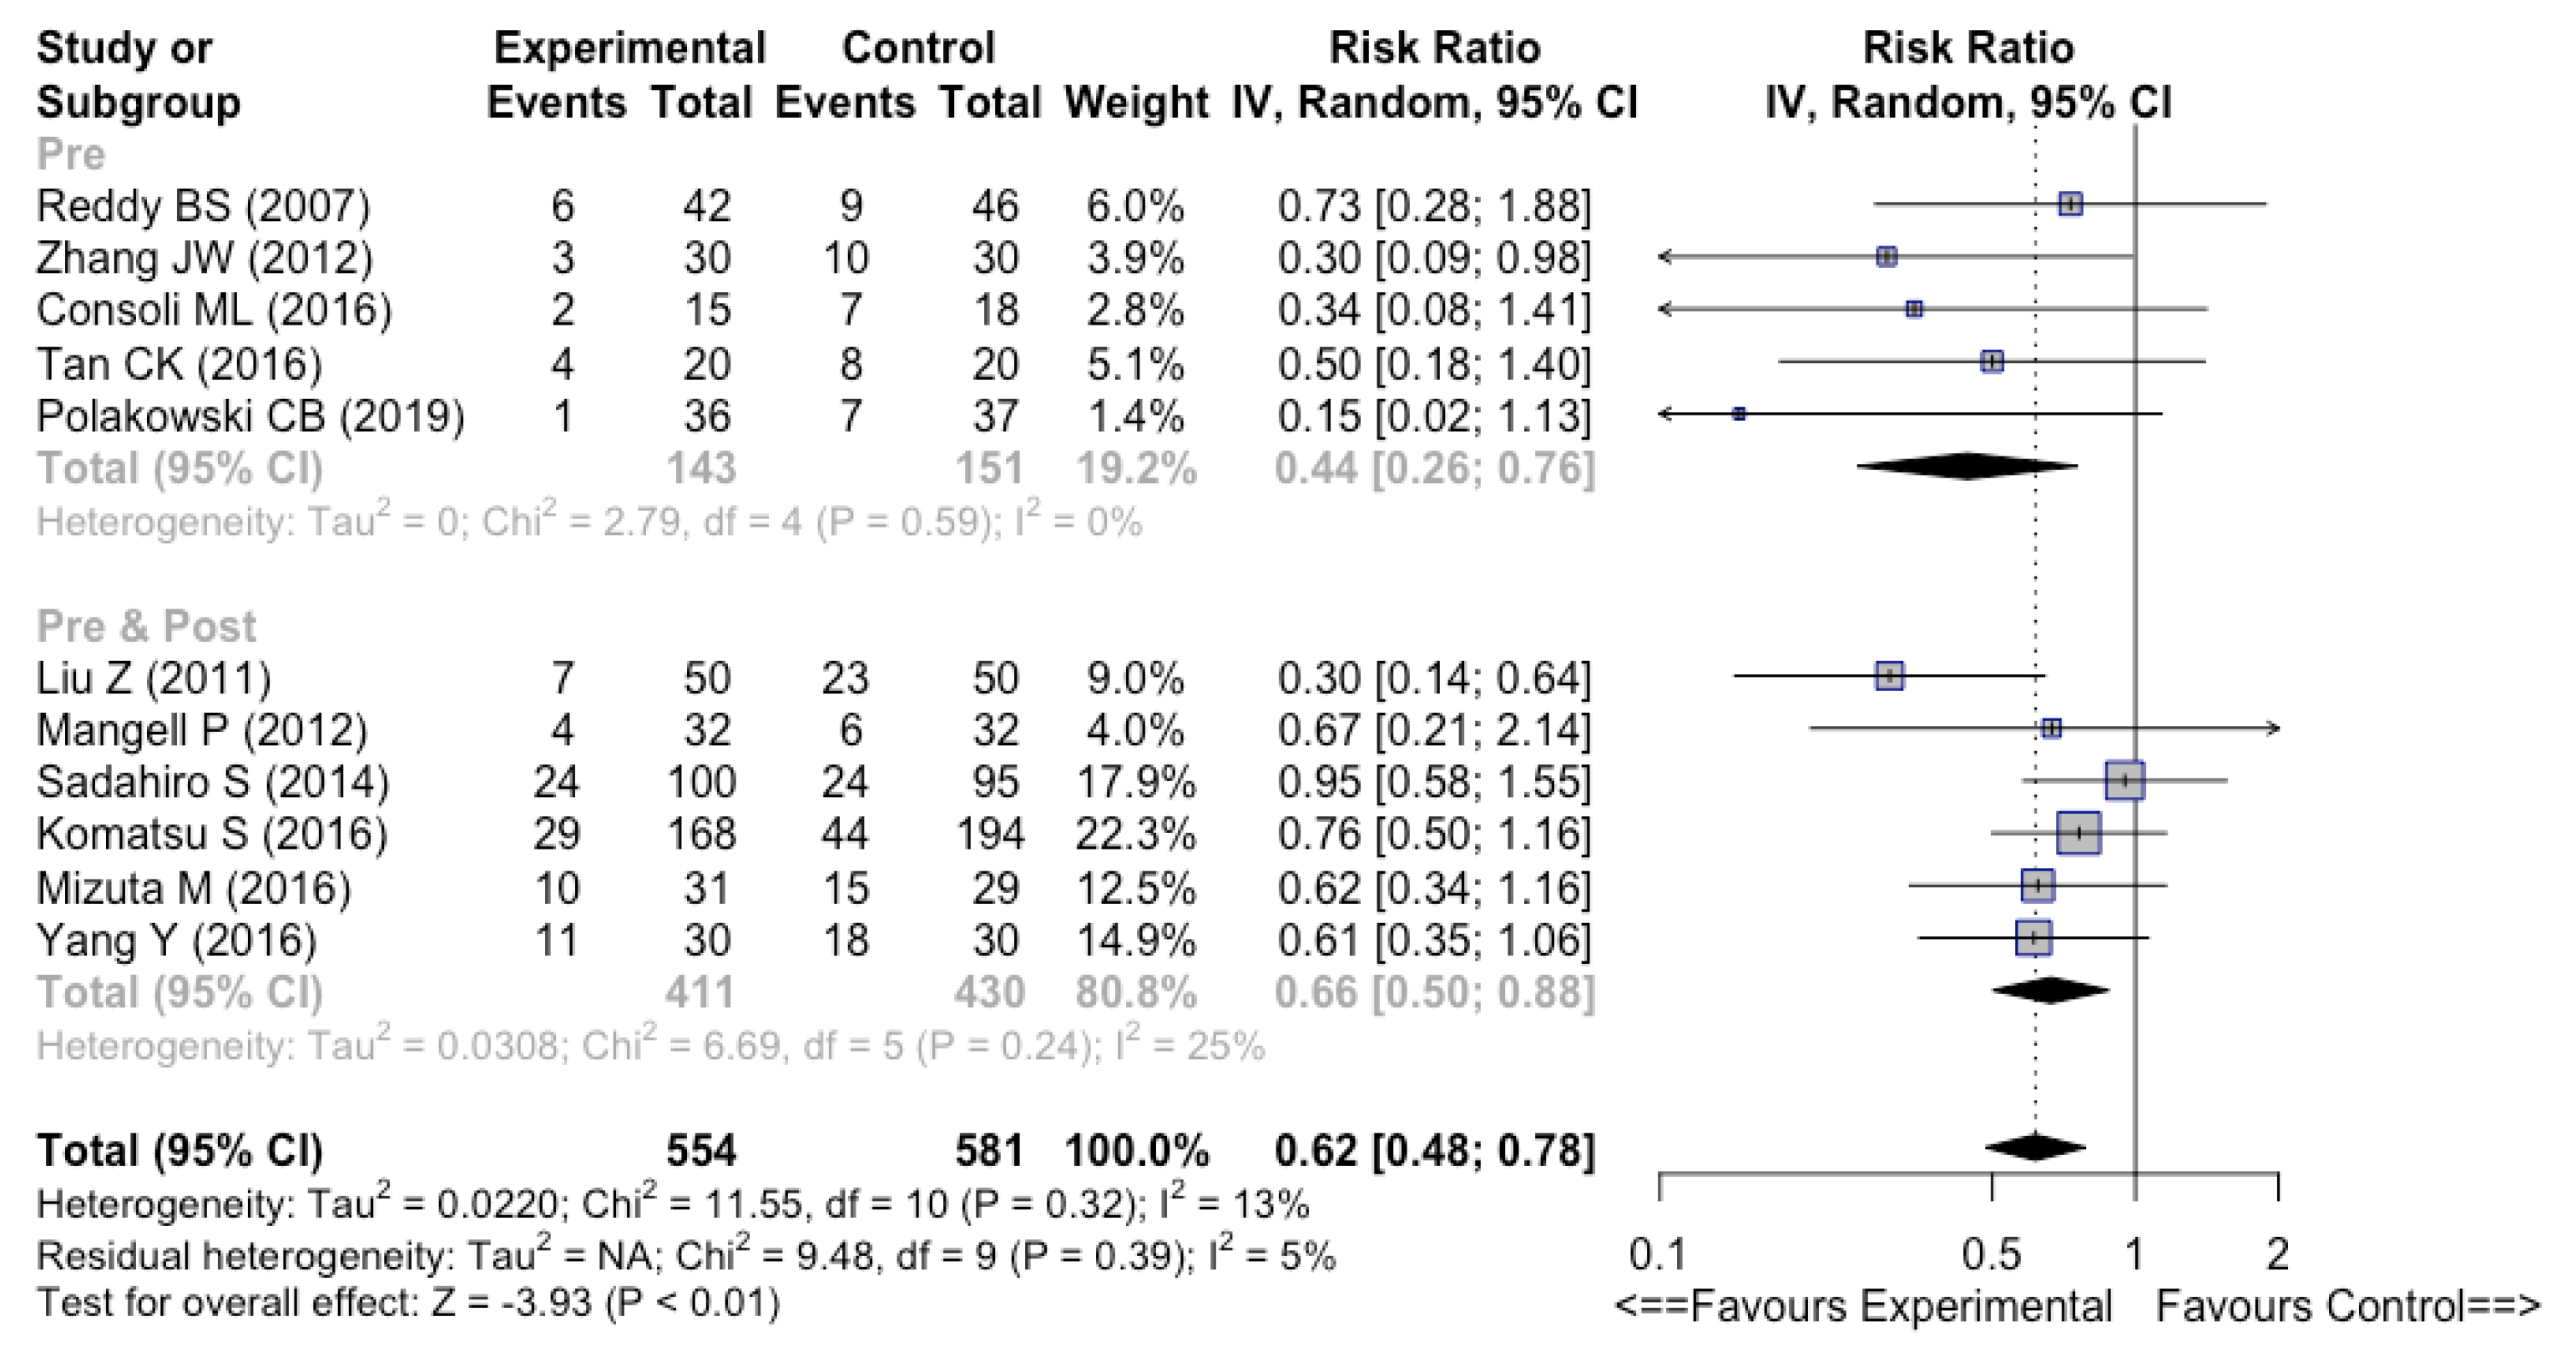Viewport: 2576px width, 1352px height.
Task: Click the overall risk ratio "0.62 [0.48; 0.78]"
Action: click(1434, 1150)
